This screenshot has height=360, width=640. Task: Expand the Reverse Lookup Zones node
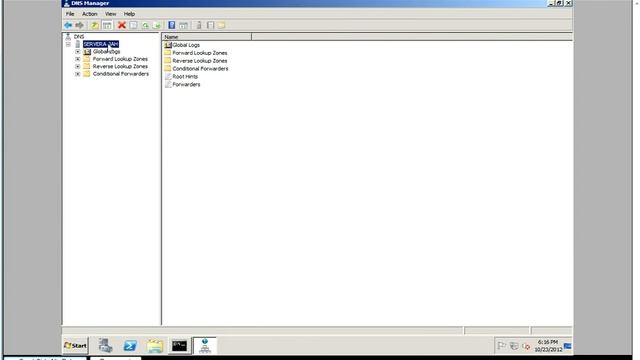click(78, 67)
